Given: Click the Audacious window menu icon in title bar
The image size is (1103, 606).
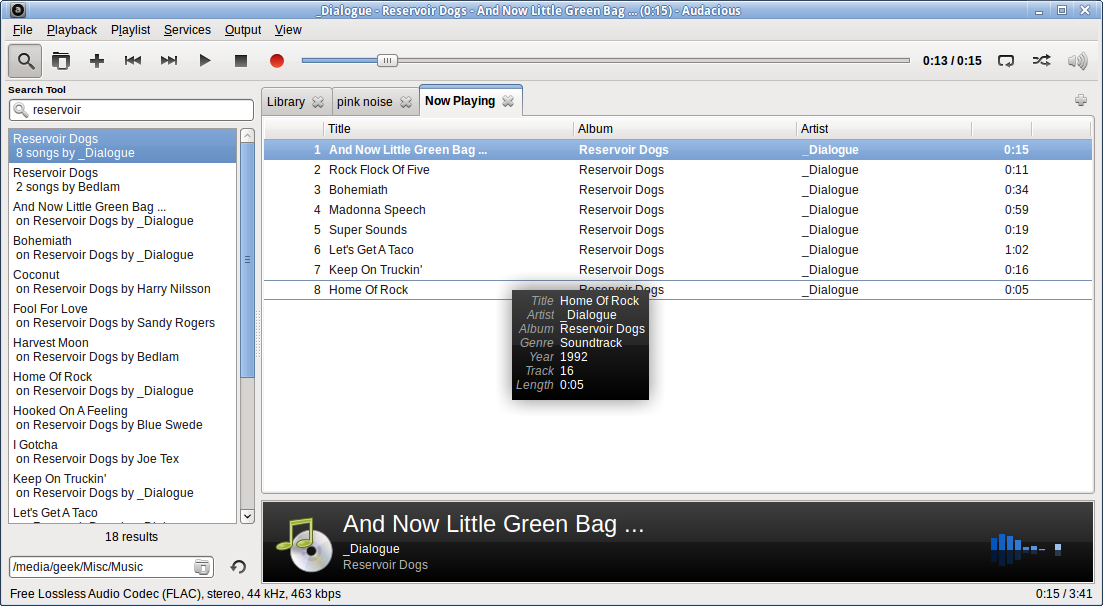Looking at the screenshot, I should click(x=18, y=10).
